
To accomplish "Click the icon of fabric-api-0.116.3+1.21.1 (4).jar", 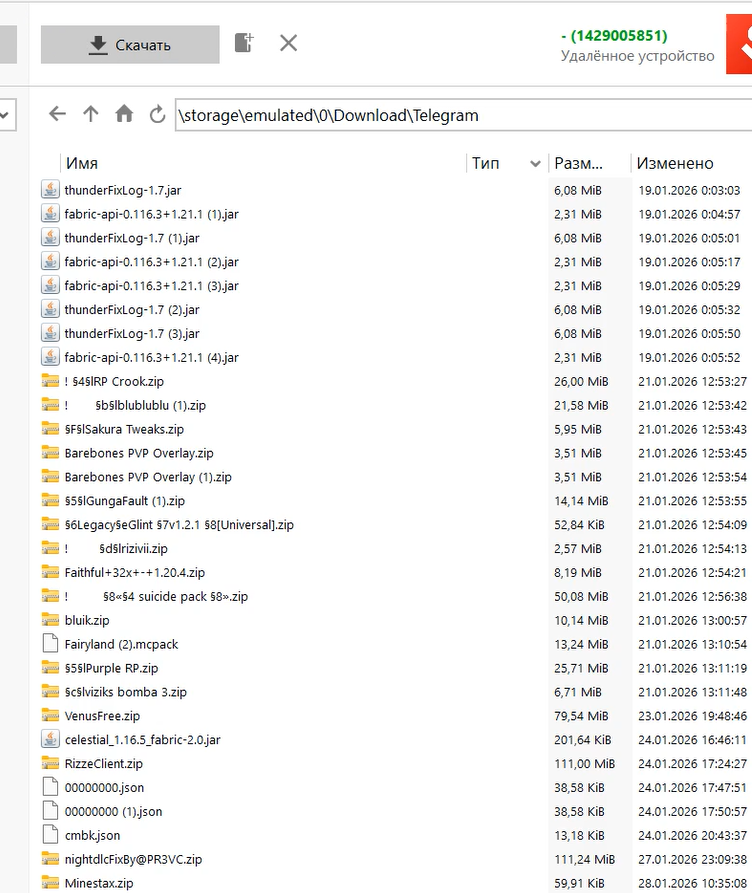I will pos(50,357).
